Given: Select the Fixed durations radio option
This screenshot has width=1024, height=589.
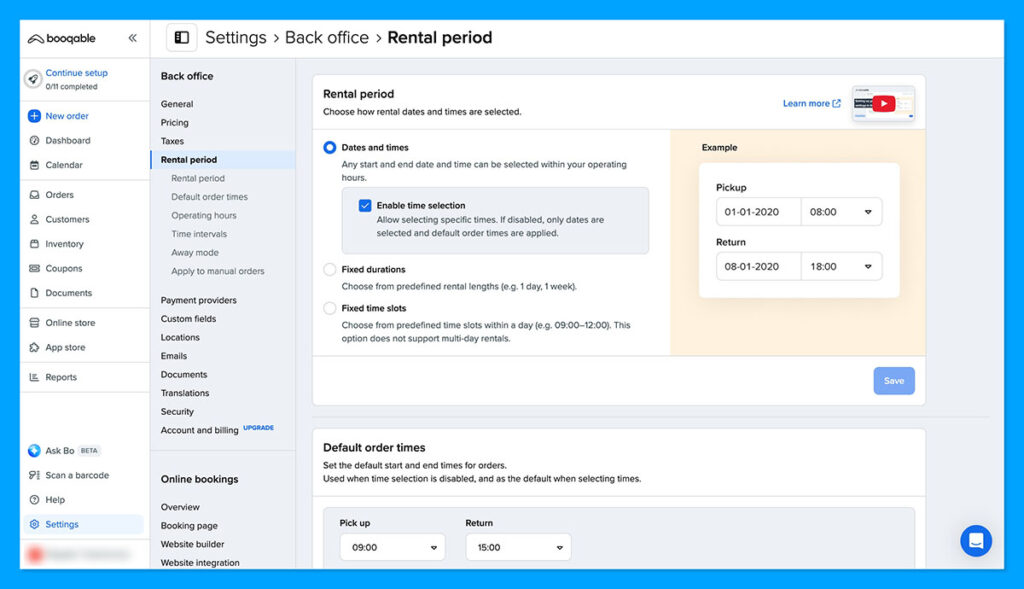Looking at the screenshot, I should pyautogui.click(x=330, y=269).
